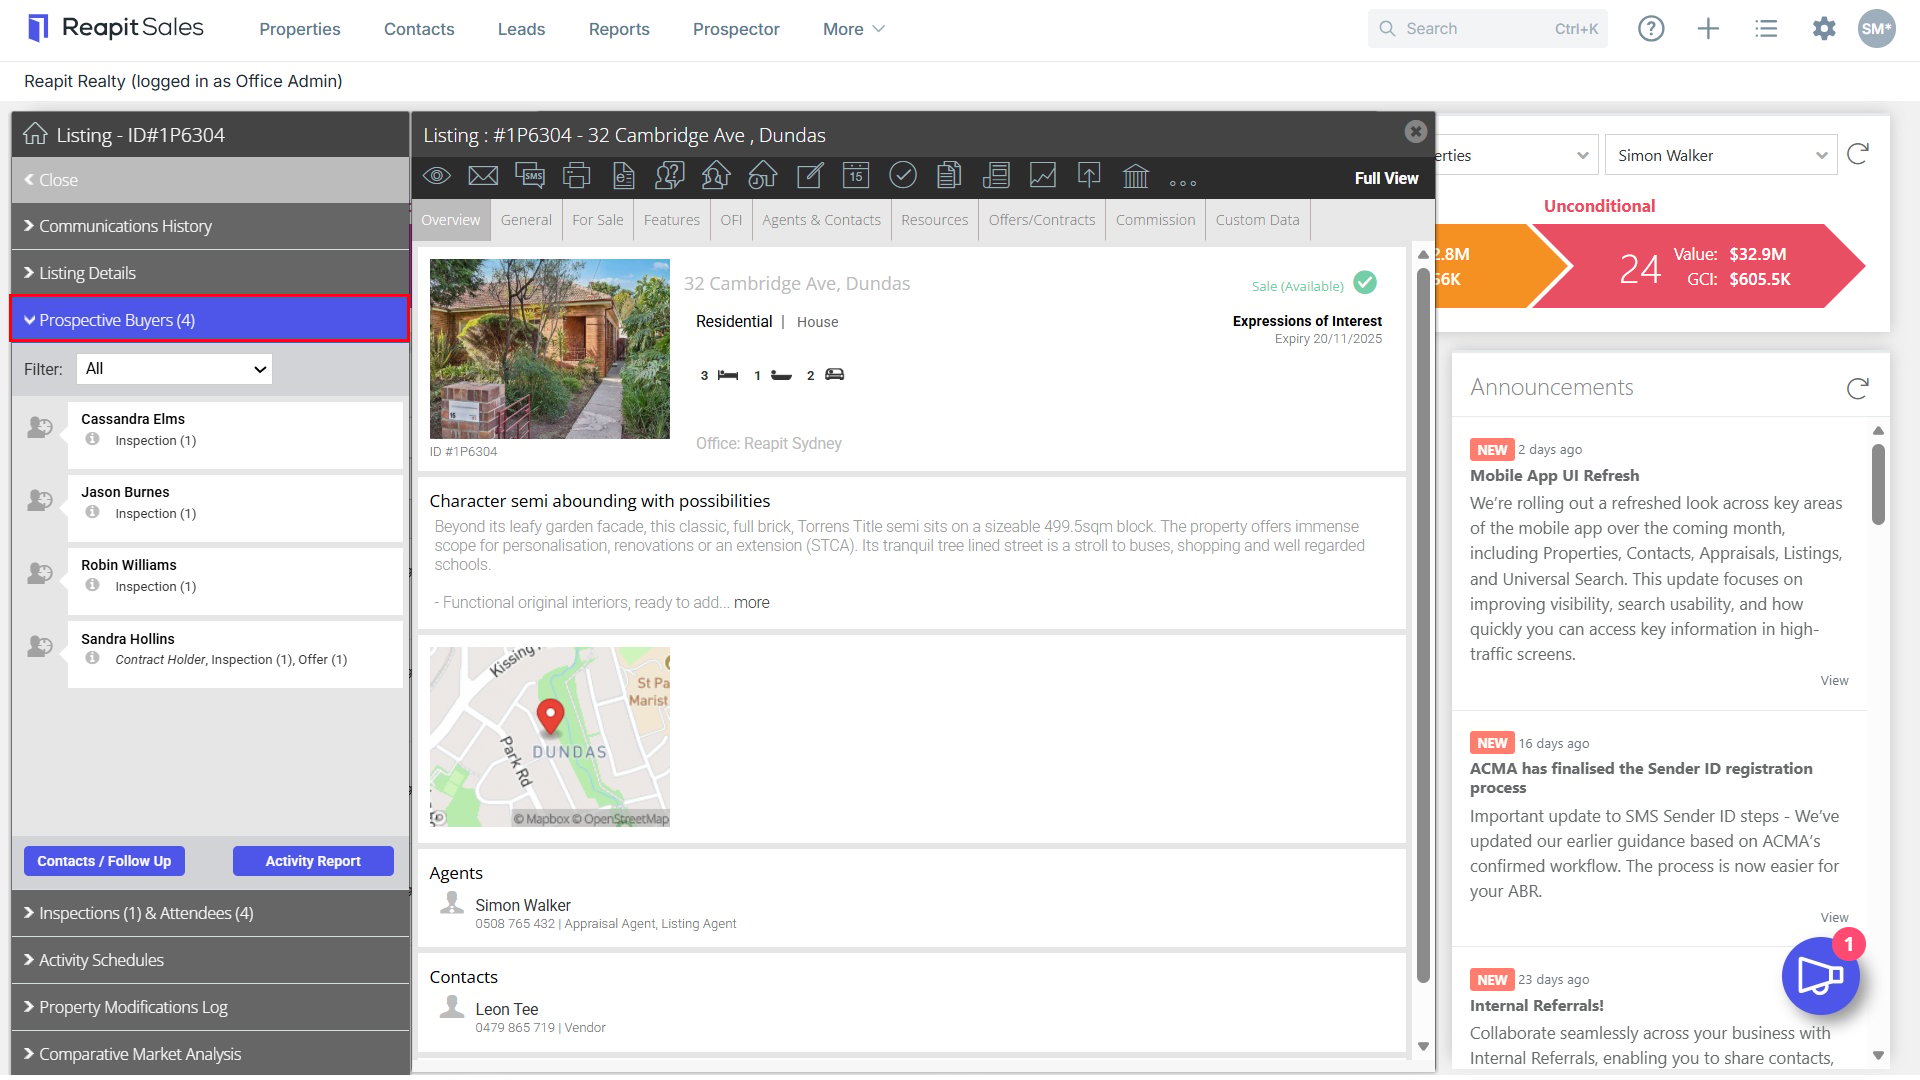
Task: Open the Simon Walker agent dropdown
Action: (1720, 155)
